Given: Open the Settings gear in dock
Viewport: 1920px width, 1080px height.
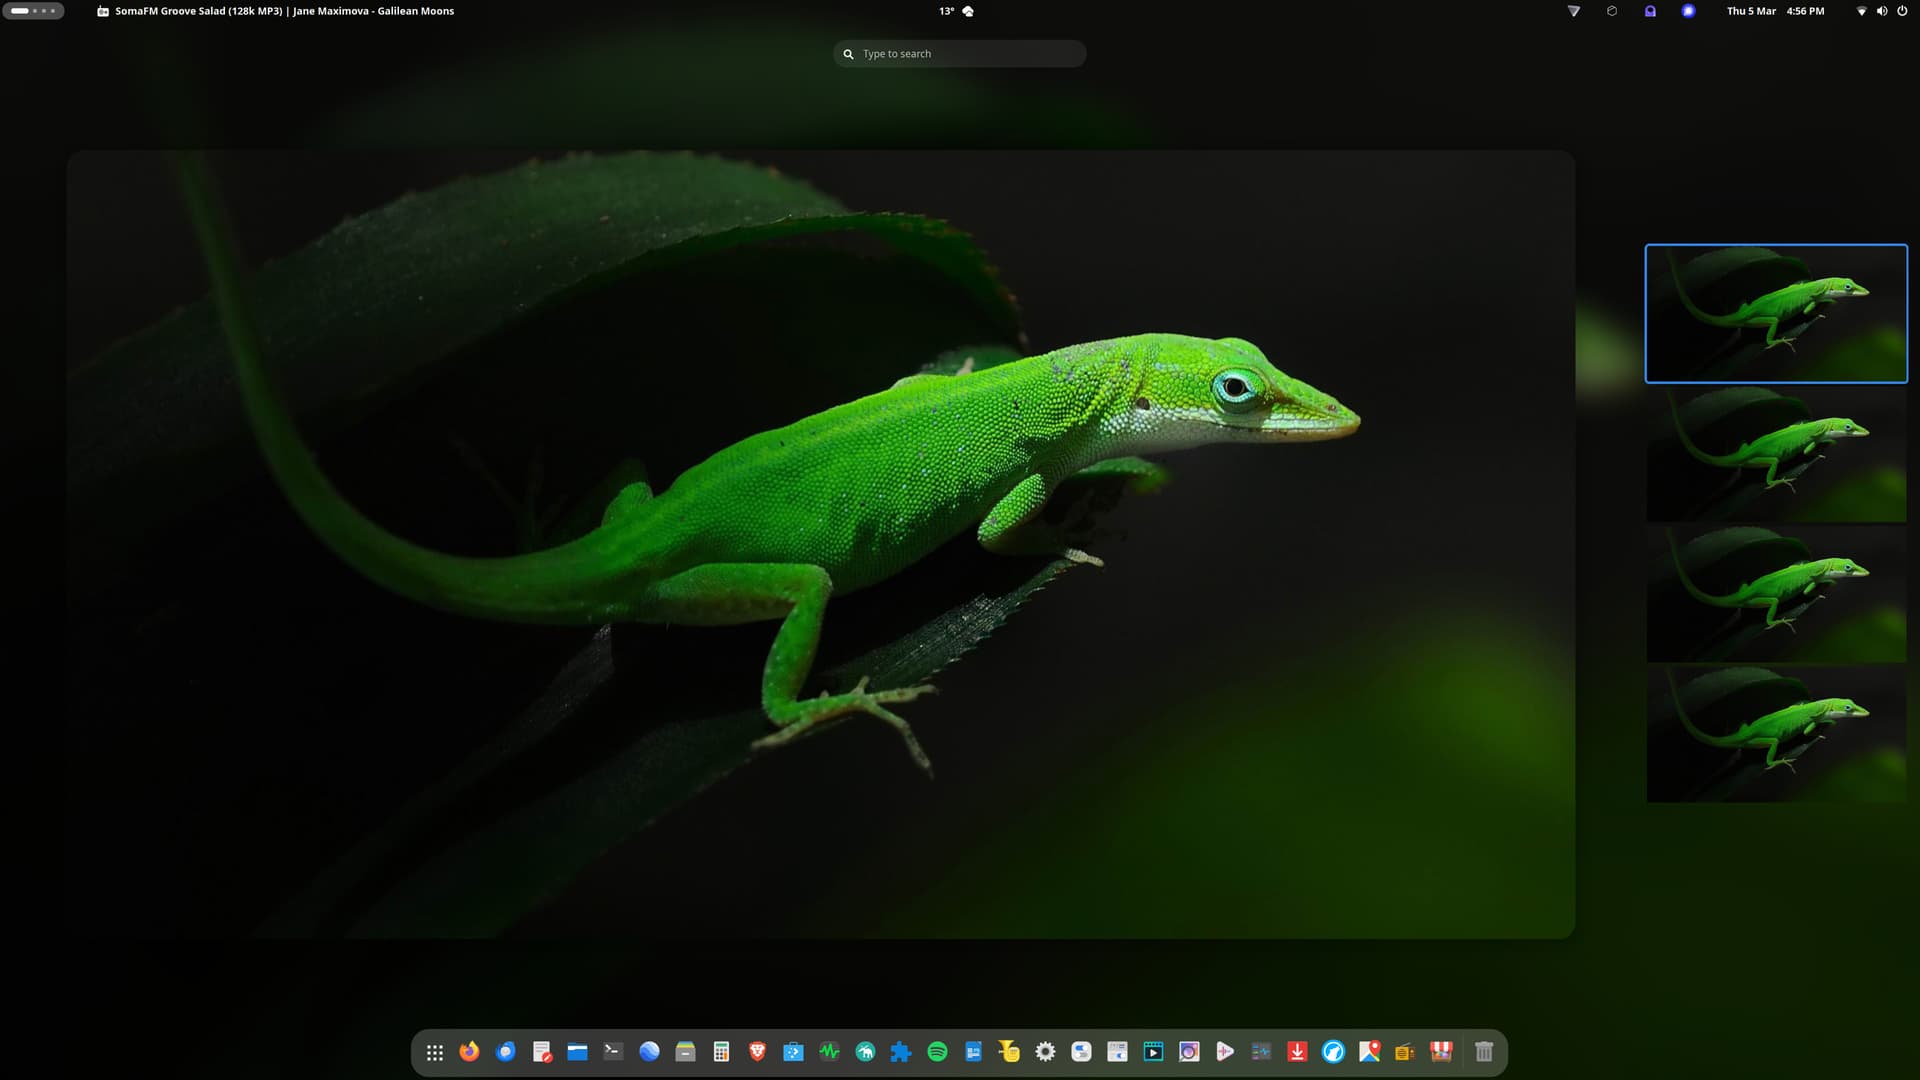Looking at the screenshot, I should click(x=1045, y=1052).
